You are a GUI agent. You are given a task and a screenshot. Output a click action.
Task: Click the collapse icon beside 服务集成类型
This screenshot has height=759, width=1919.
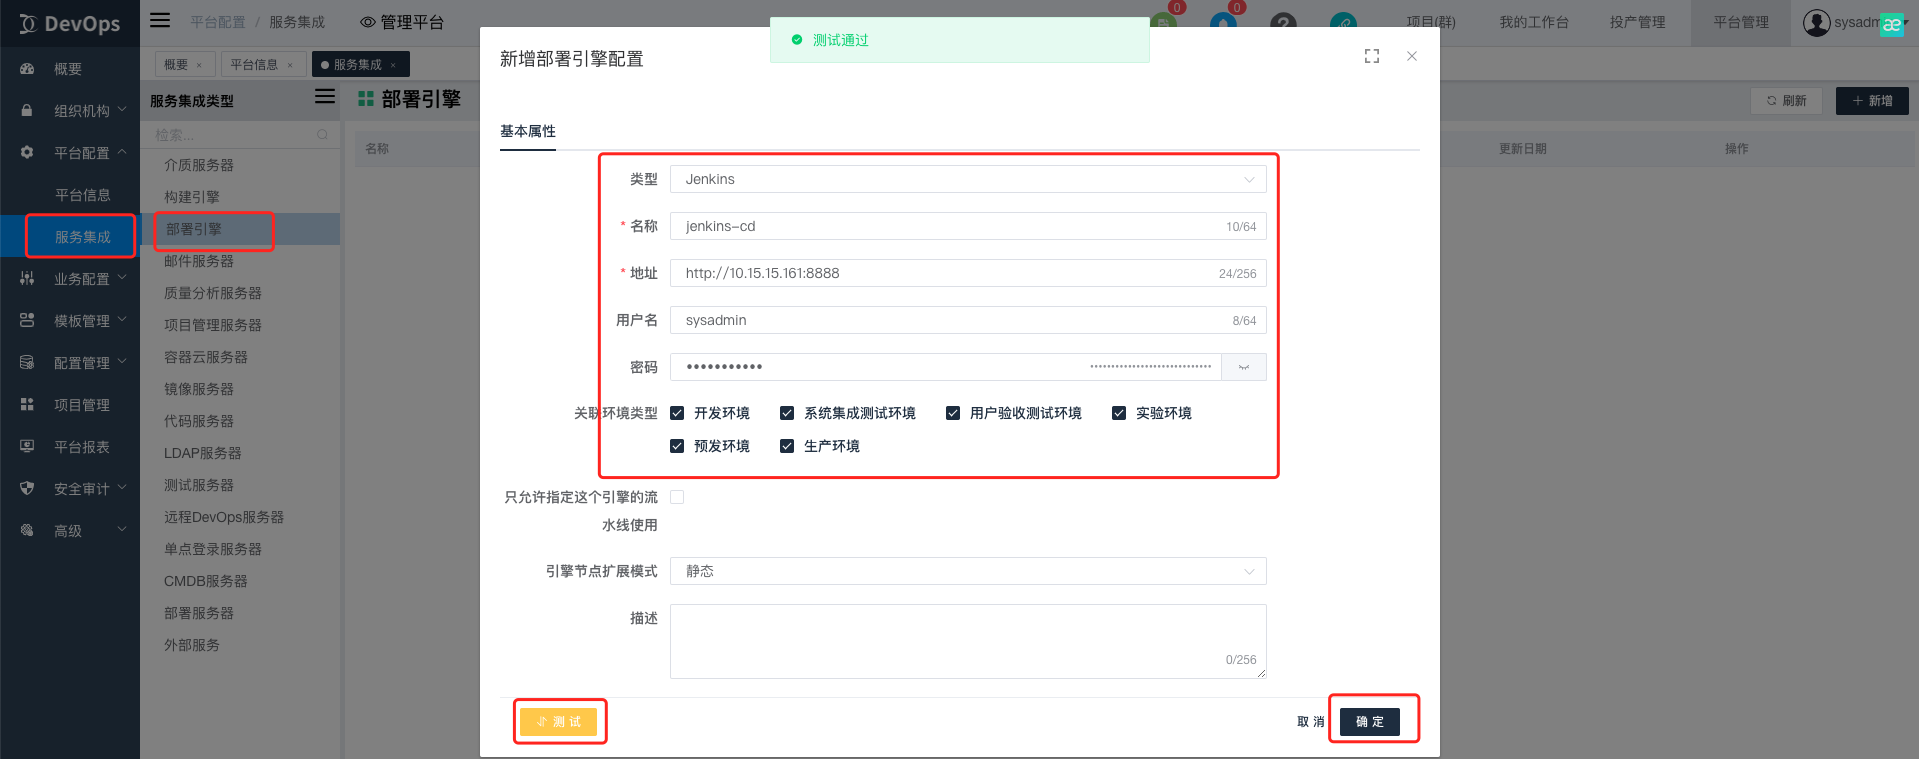tap(325, 97)
